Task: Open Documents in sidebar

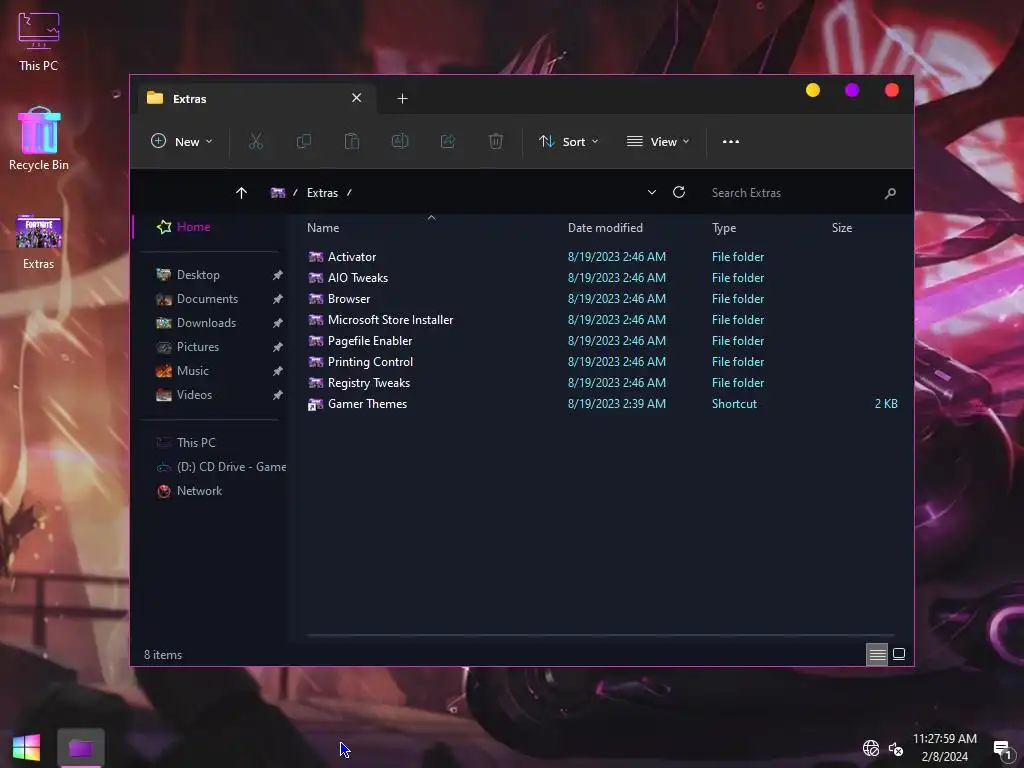Action: tap(207, 299)
